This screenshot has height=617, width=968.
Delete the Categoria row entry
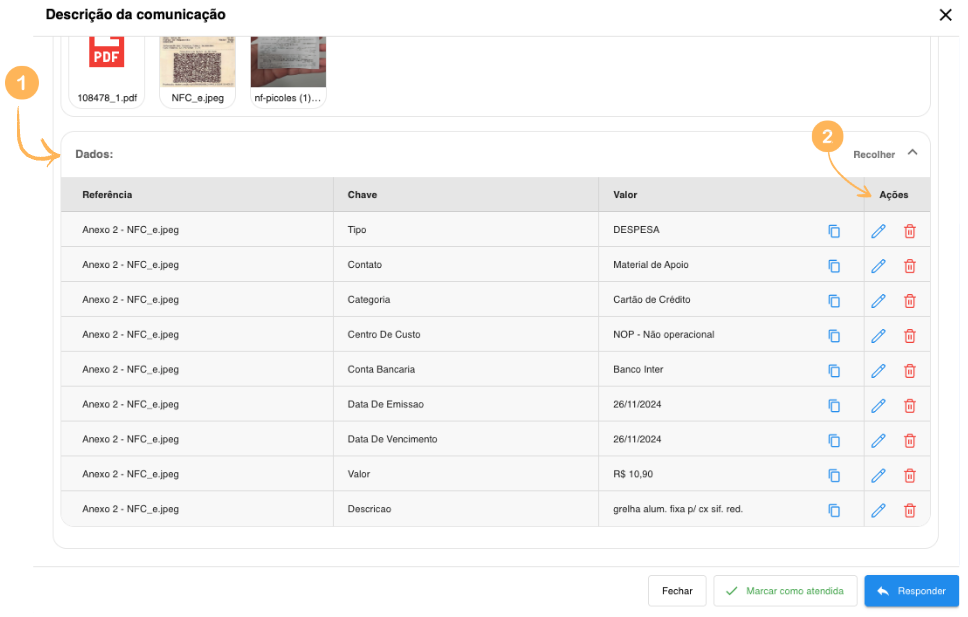tap(909, 301)
